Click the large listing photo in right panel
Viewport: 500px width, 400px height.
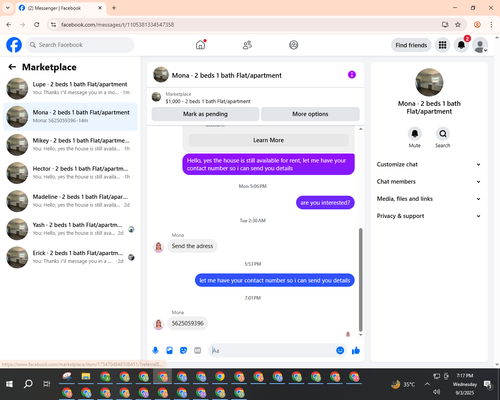(x=429, y=82)
